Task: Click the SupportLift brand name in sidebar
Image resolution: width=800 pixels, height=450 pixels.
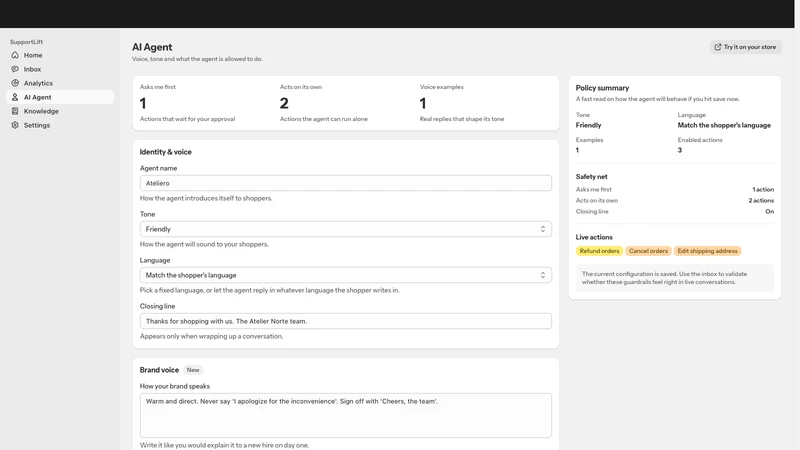Action: (27, 42)
